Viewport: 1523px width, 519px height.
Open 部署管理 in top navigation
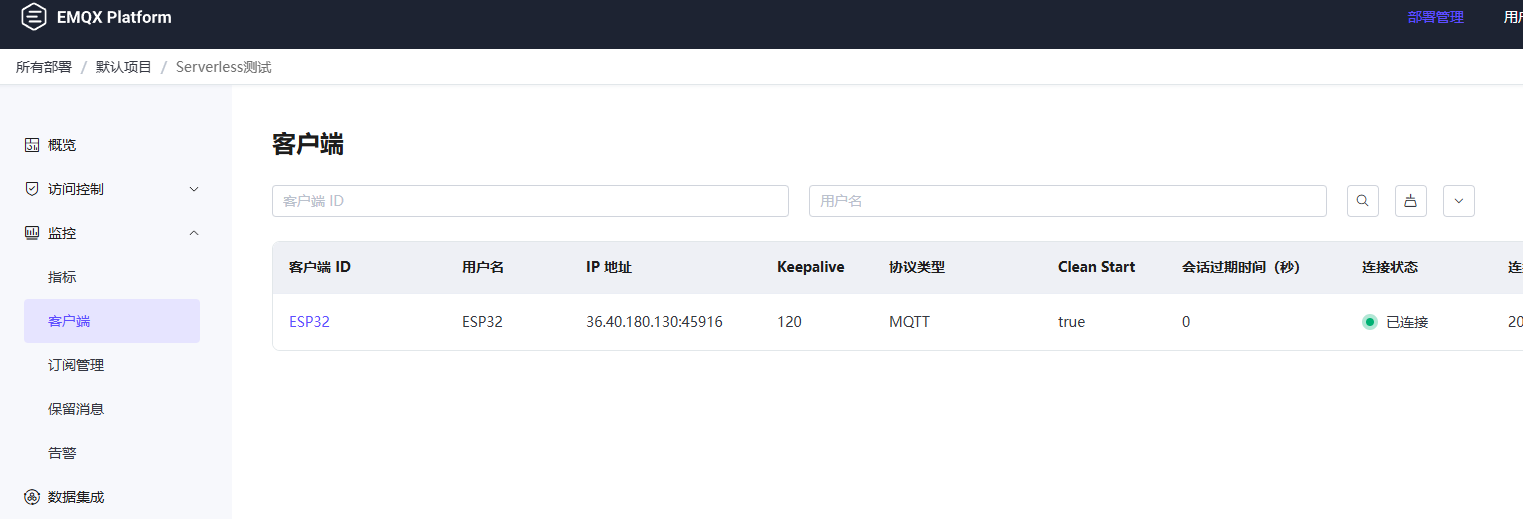(1435, 17)
